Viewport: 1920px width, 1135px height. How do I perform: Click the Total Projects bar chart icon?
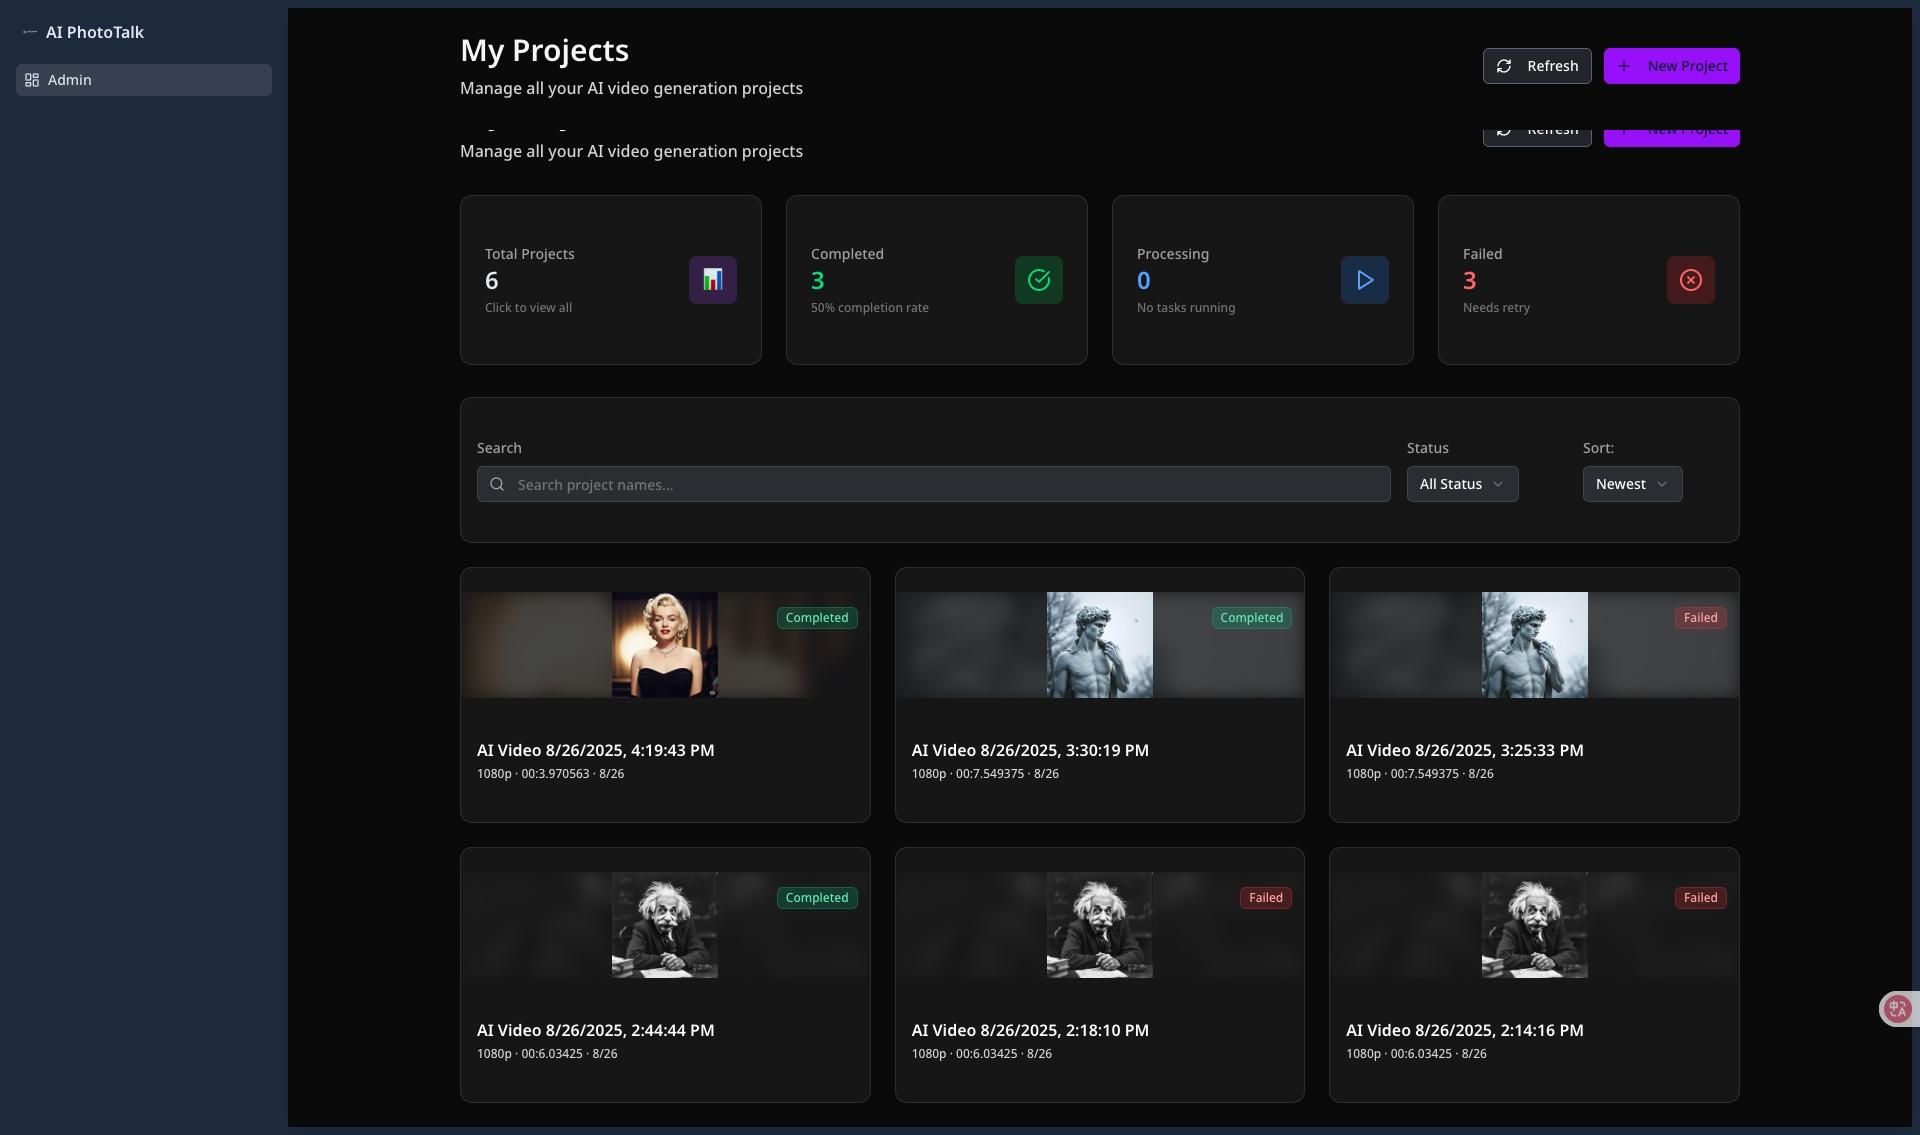click(x=712, y=280)
